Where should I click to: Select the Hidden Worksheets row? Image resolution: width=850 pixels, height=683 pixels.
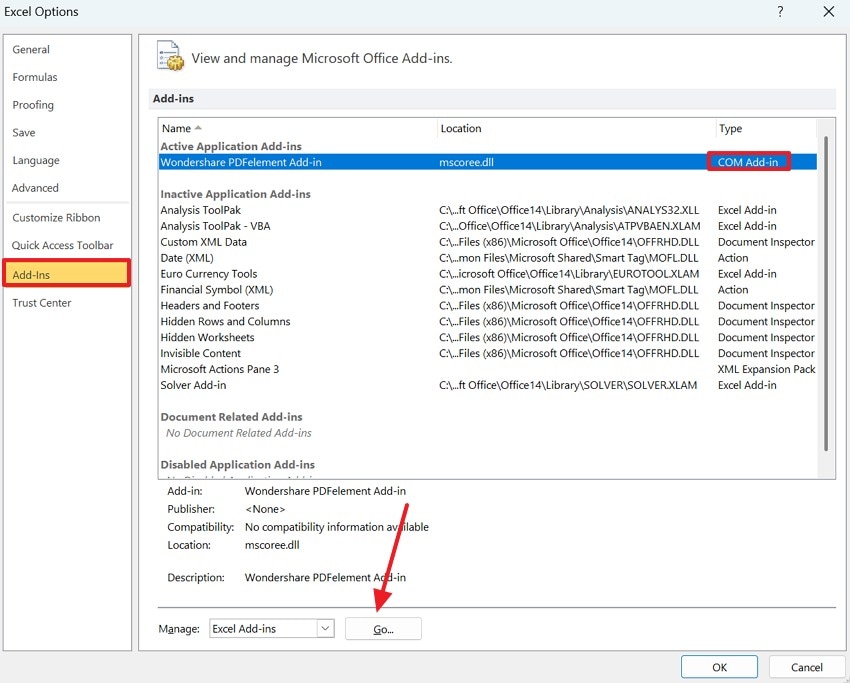pyautogui.click(x=487, y=337)
